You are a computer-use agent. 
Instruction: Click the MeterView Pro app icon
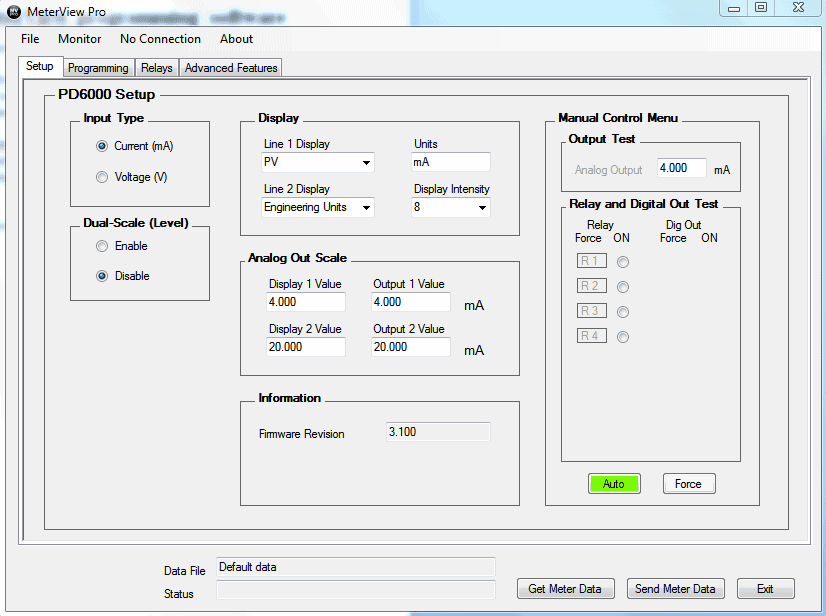coord(14,12)
